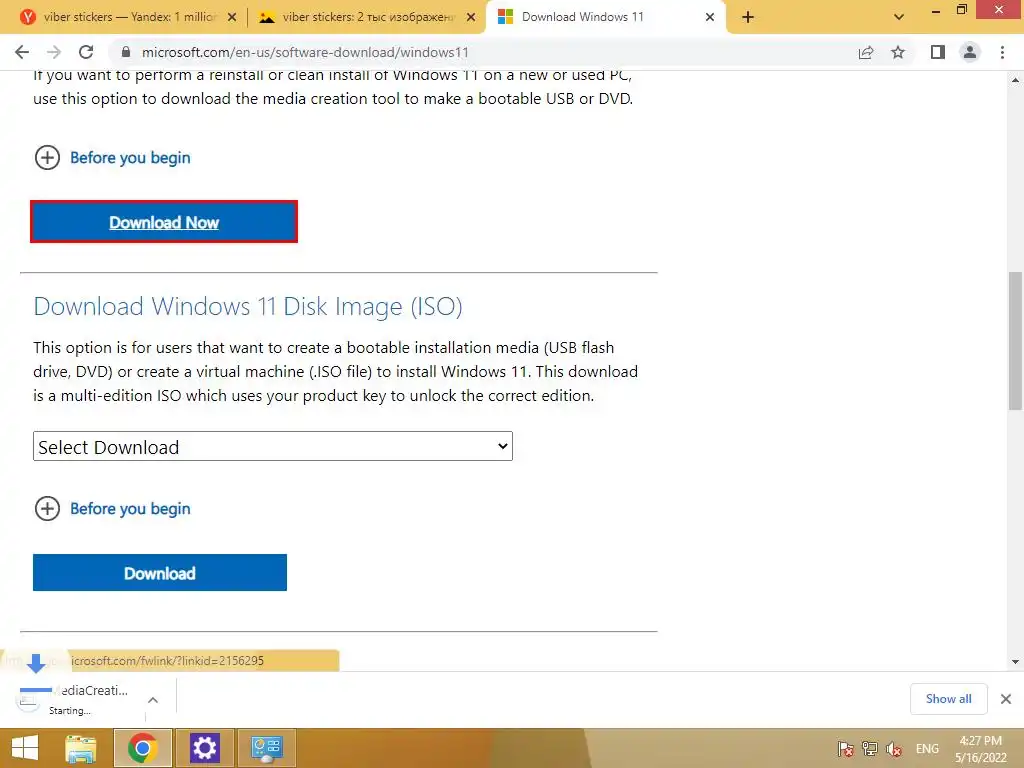Close the viber stickers Yandex tab
Screen dimensions: 1024x768
click(232, 18)
